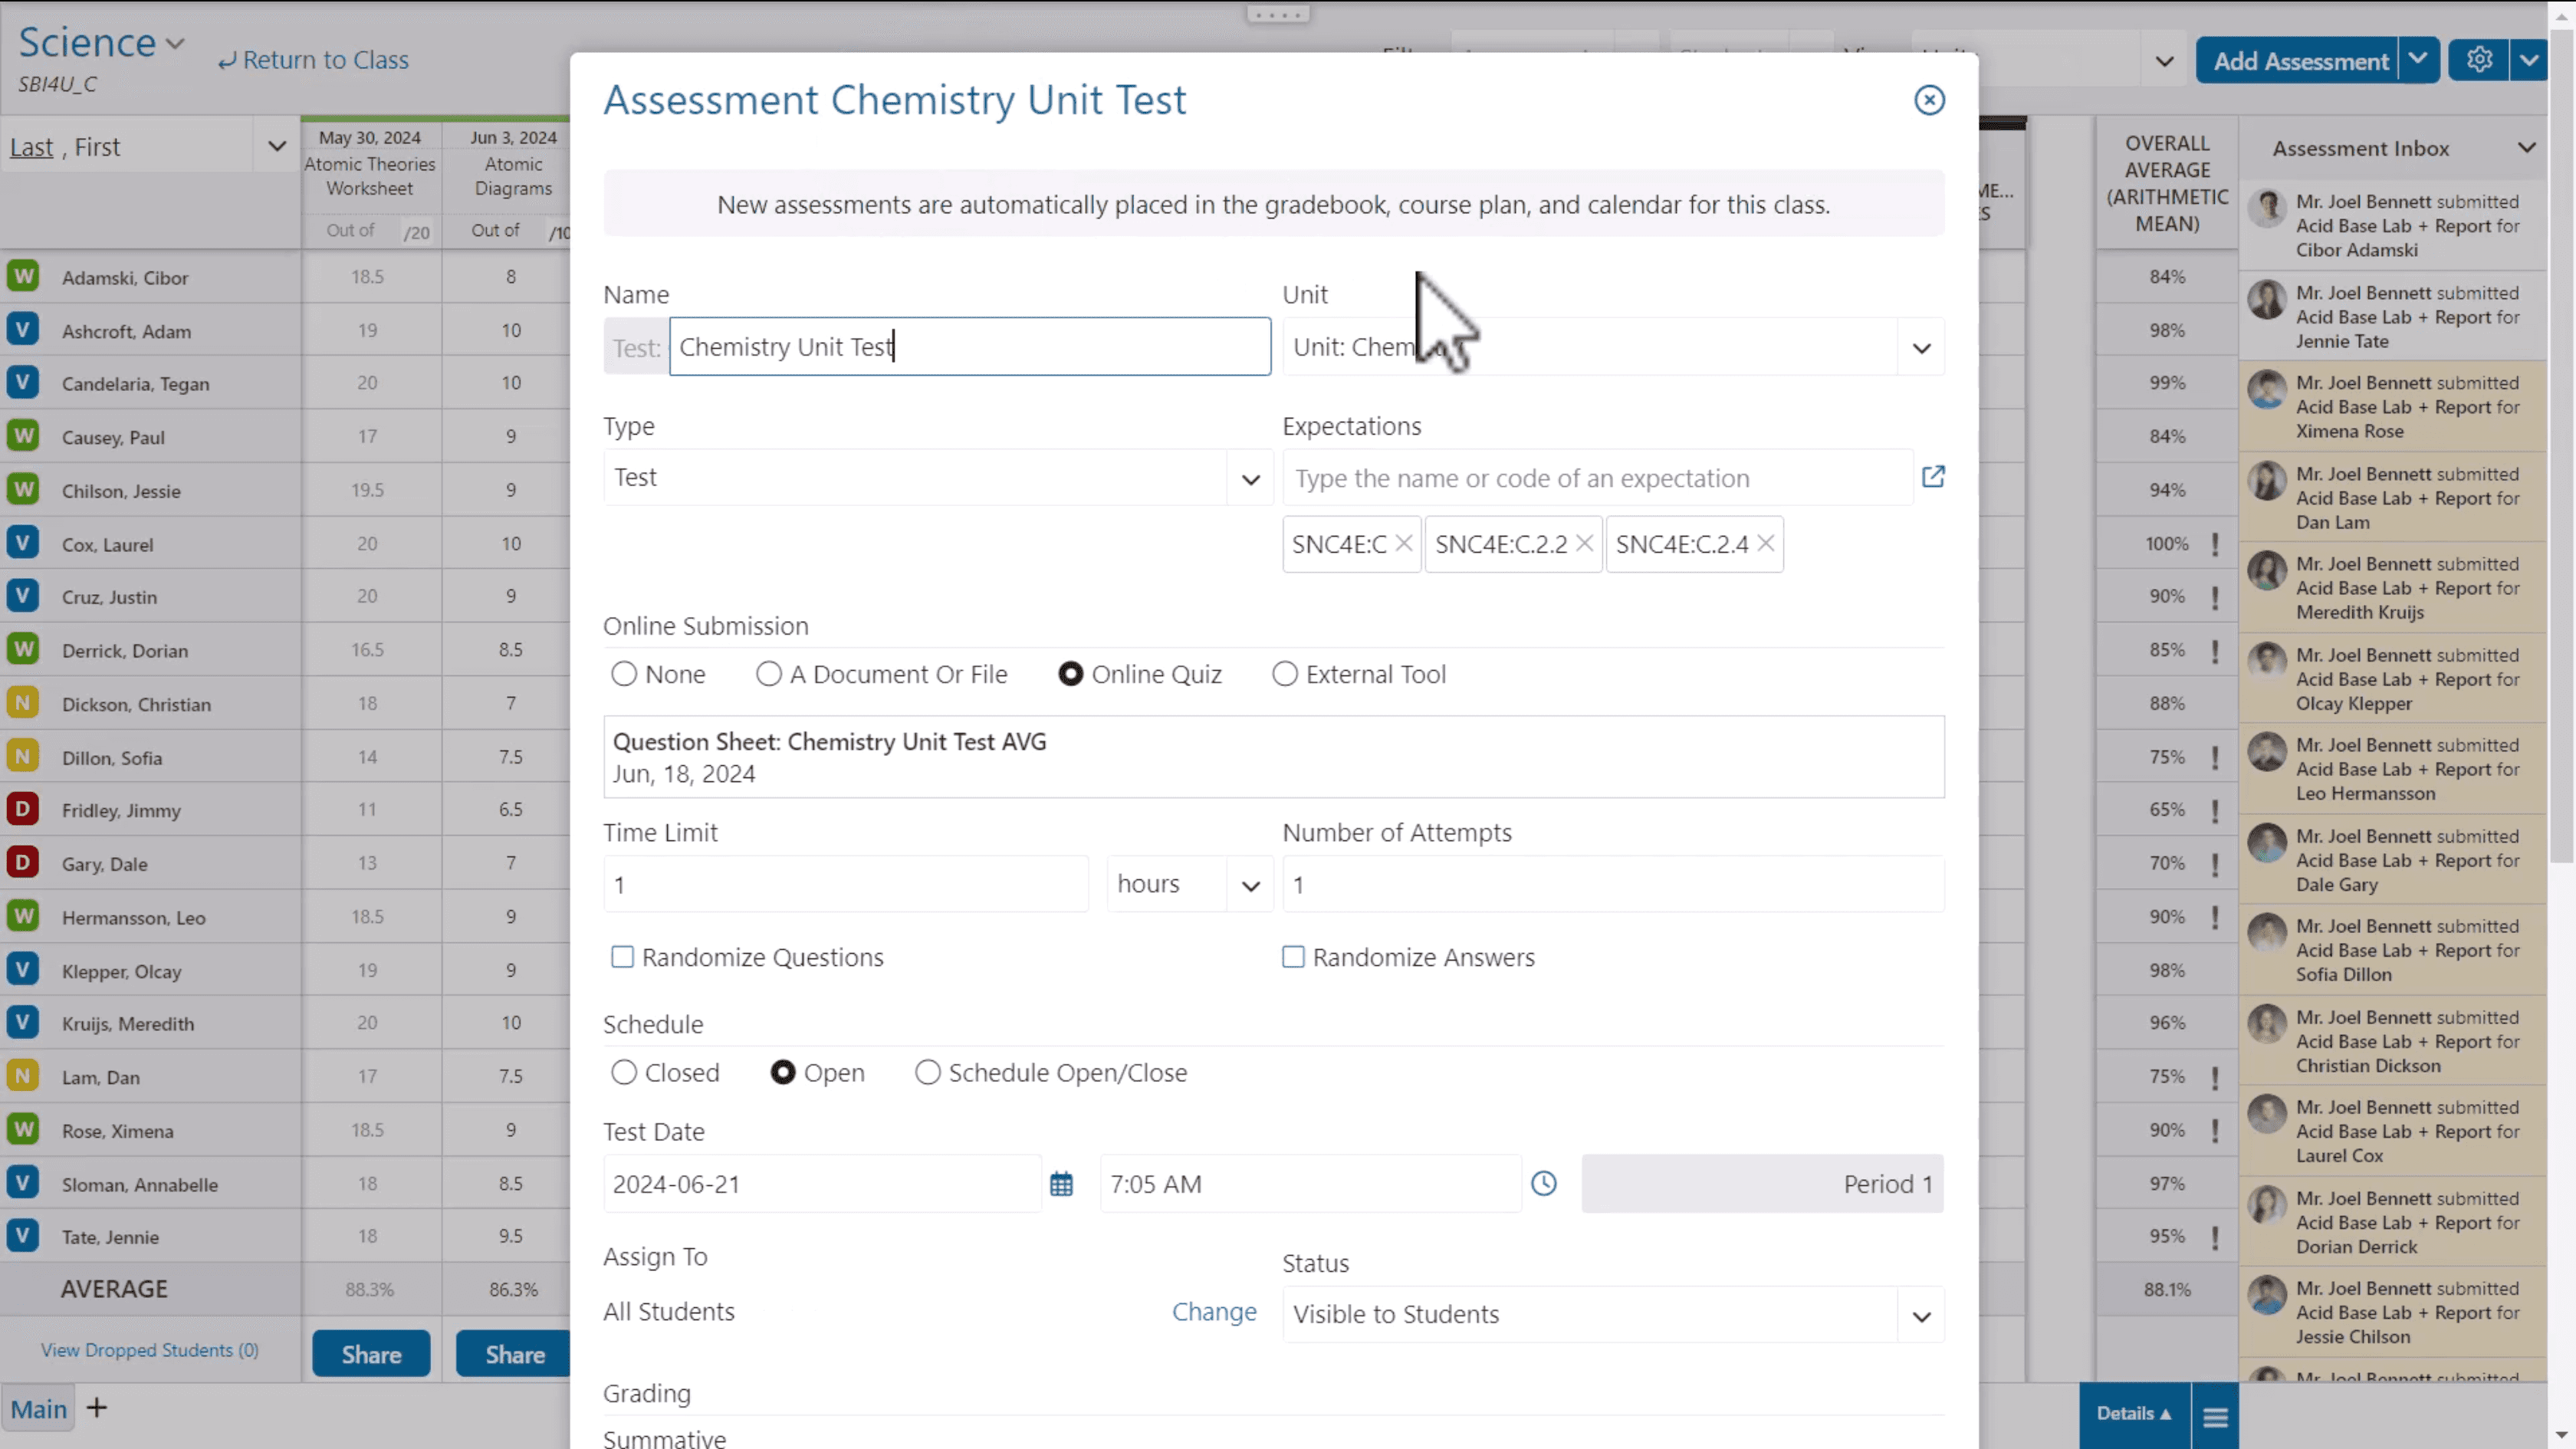Edit the 7:05 AM time field
The width and height of the screenshot is (2576, 1449).
pos(1310,1184)
